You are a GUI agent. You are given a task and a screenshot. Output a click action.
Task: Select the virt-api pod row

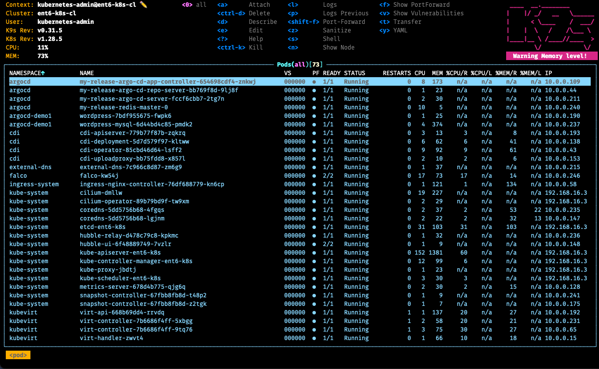(x=300, y=312)
